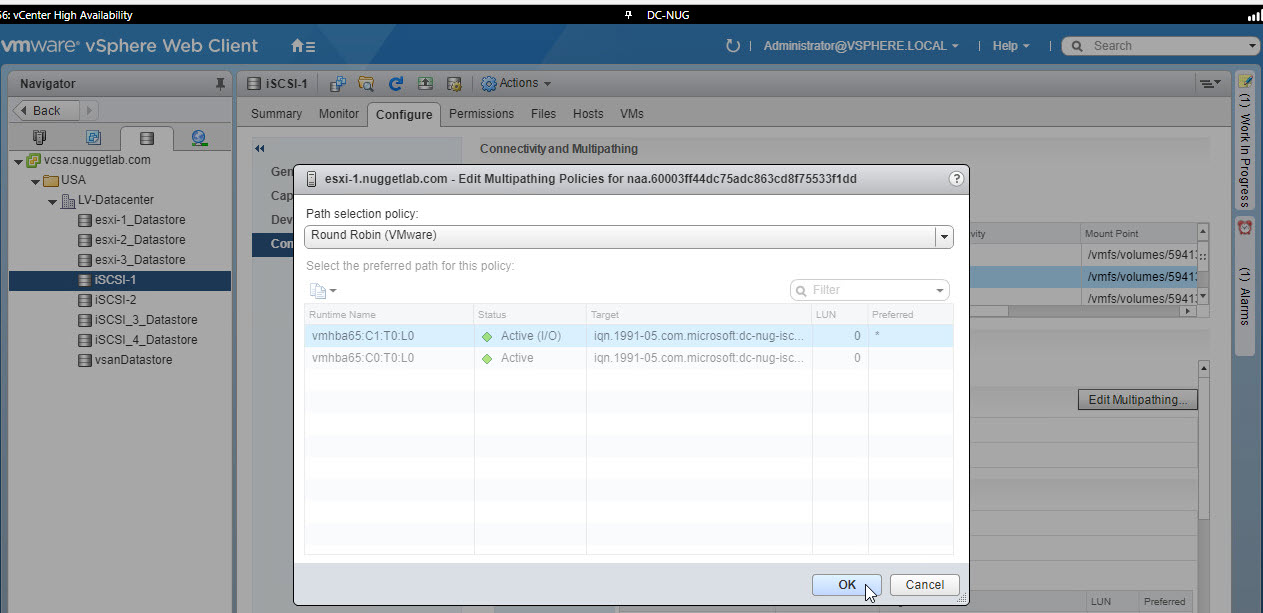Expand the Administrator@VSPHERE.LOCAL user menu
The height and width of the screenshot is (613, 1263).
[x=860, y=46]
